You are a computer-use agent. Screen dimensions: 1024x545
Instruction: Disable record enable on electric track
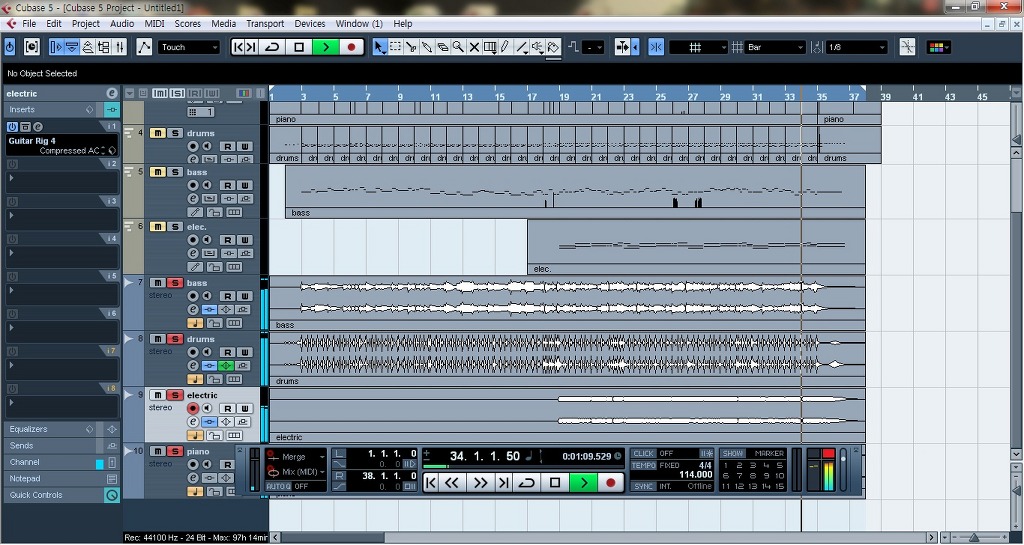(193, 409)
